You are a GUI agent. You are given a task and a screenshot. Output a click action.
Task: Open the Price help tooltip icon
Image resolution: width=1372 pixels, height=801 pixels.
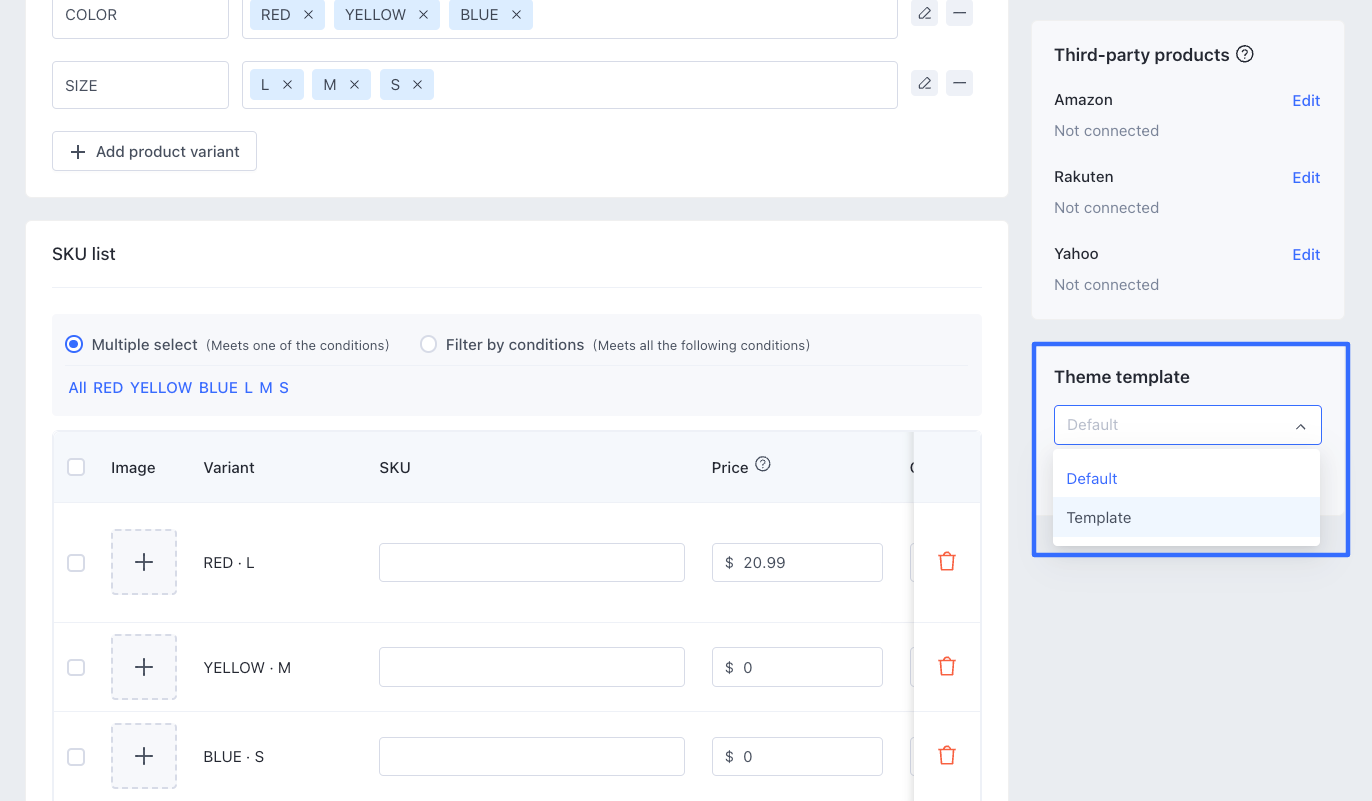click(763, 464)
